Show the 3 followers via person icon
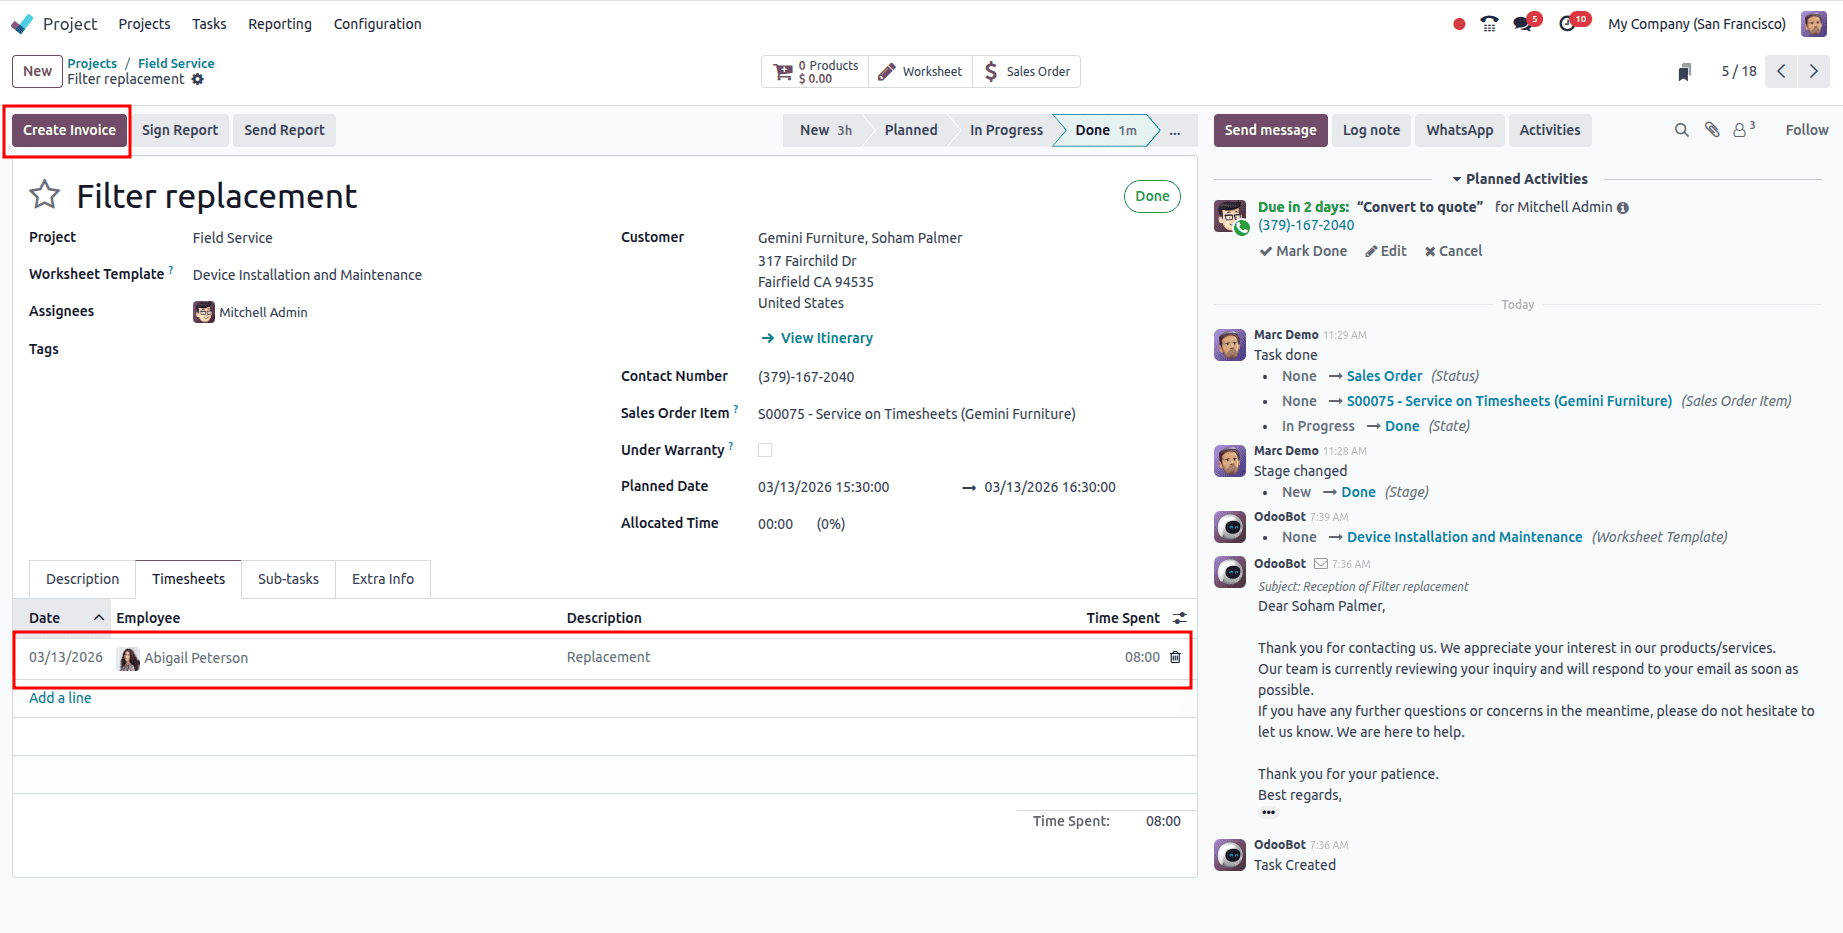Image resolution: width=1843 pixels, height=933 pixels. point(1742,130)
